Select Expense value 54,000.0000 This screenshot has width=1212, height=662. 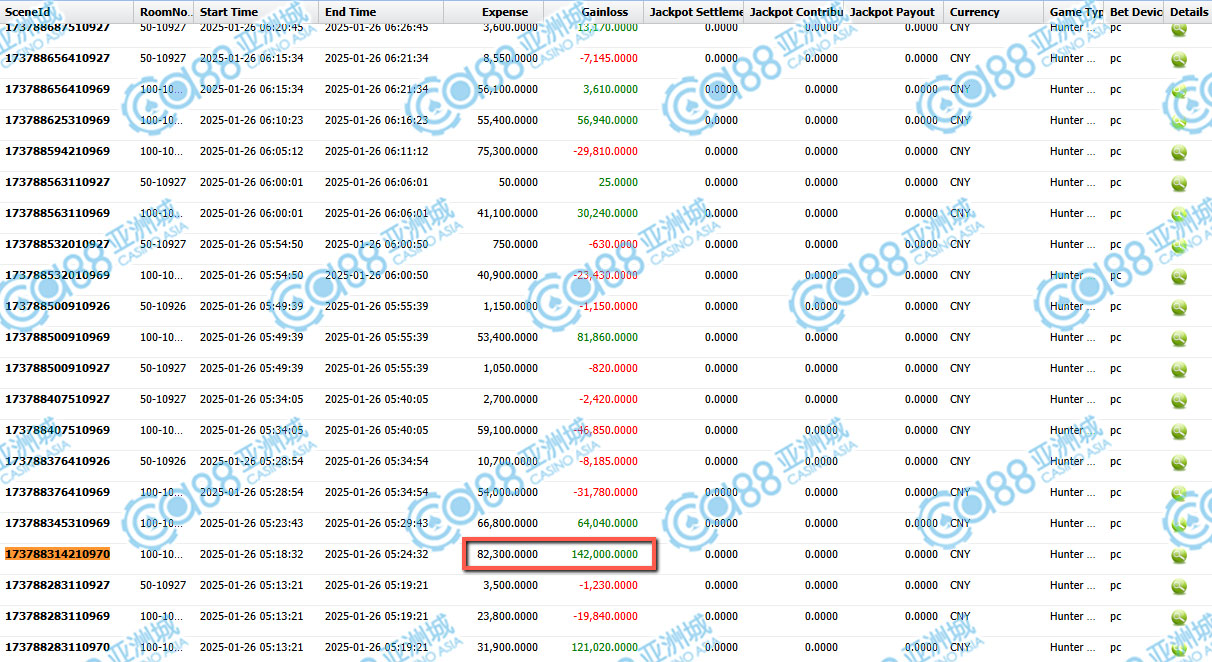[x=507, y=492]
